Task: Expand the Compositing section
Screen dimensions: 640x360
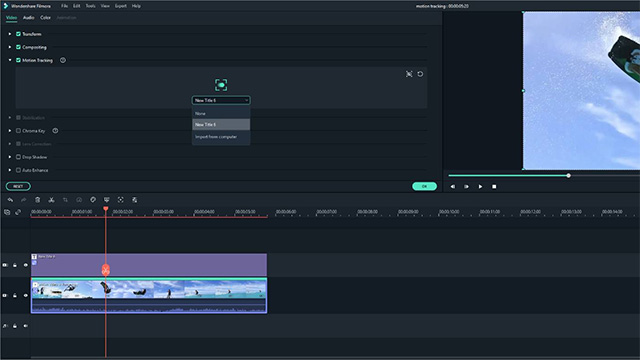Action: [x=10, y=47]
